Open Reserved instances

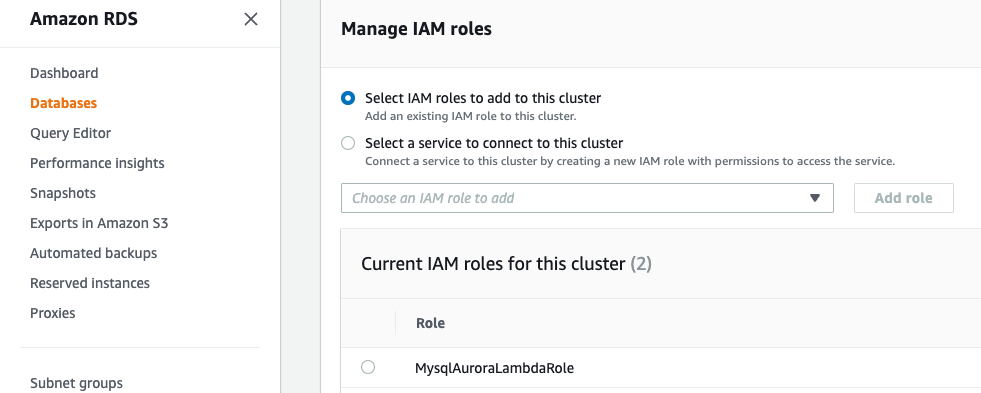[x=90, y=283]
